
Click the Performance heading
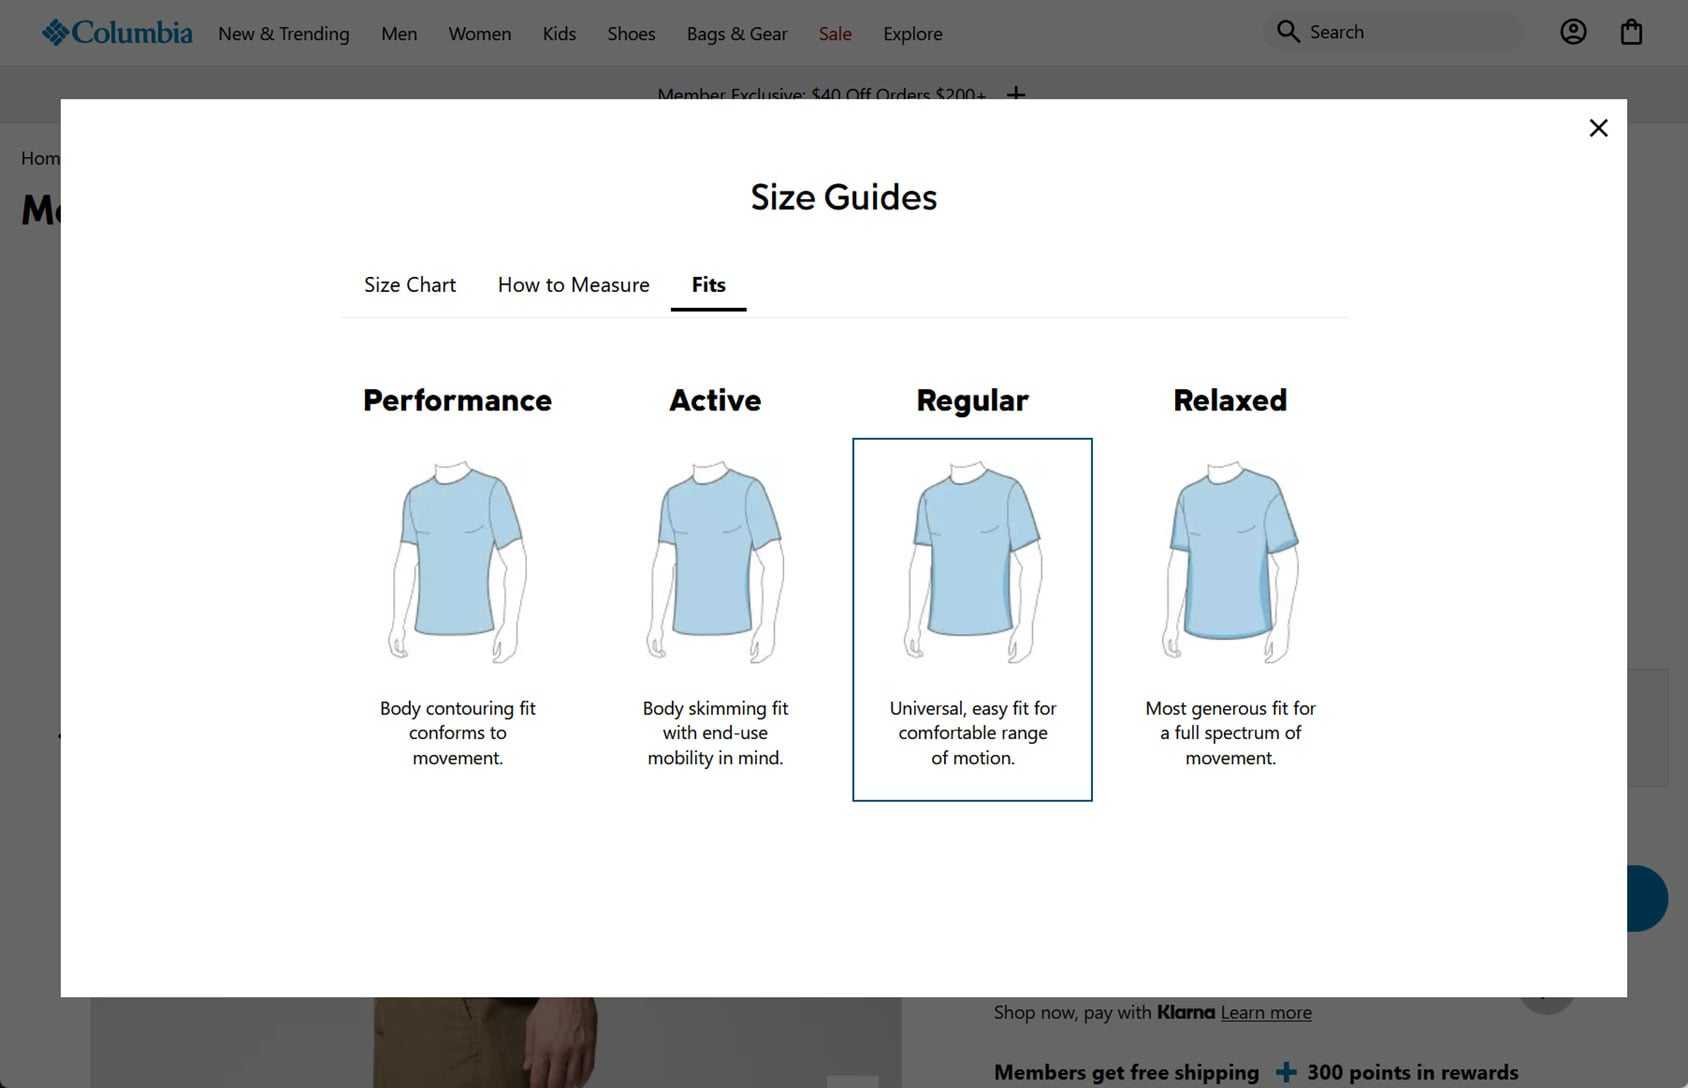coord(458,400)
